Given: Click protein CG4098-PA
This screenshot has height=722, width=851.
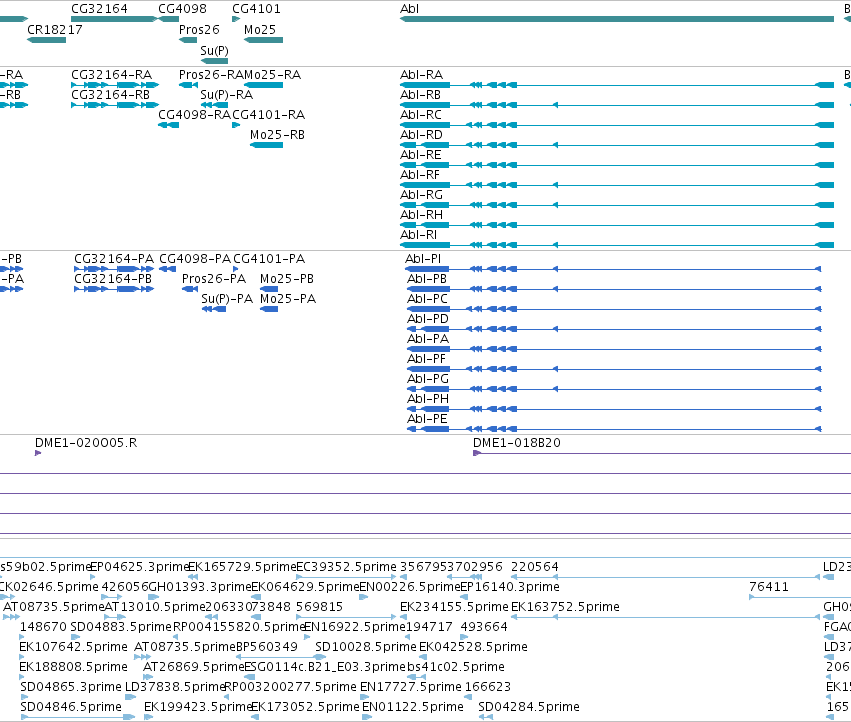Looking at the screenshot, I should click(x=168, y=269).
